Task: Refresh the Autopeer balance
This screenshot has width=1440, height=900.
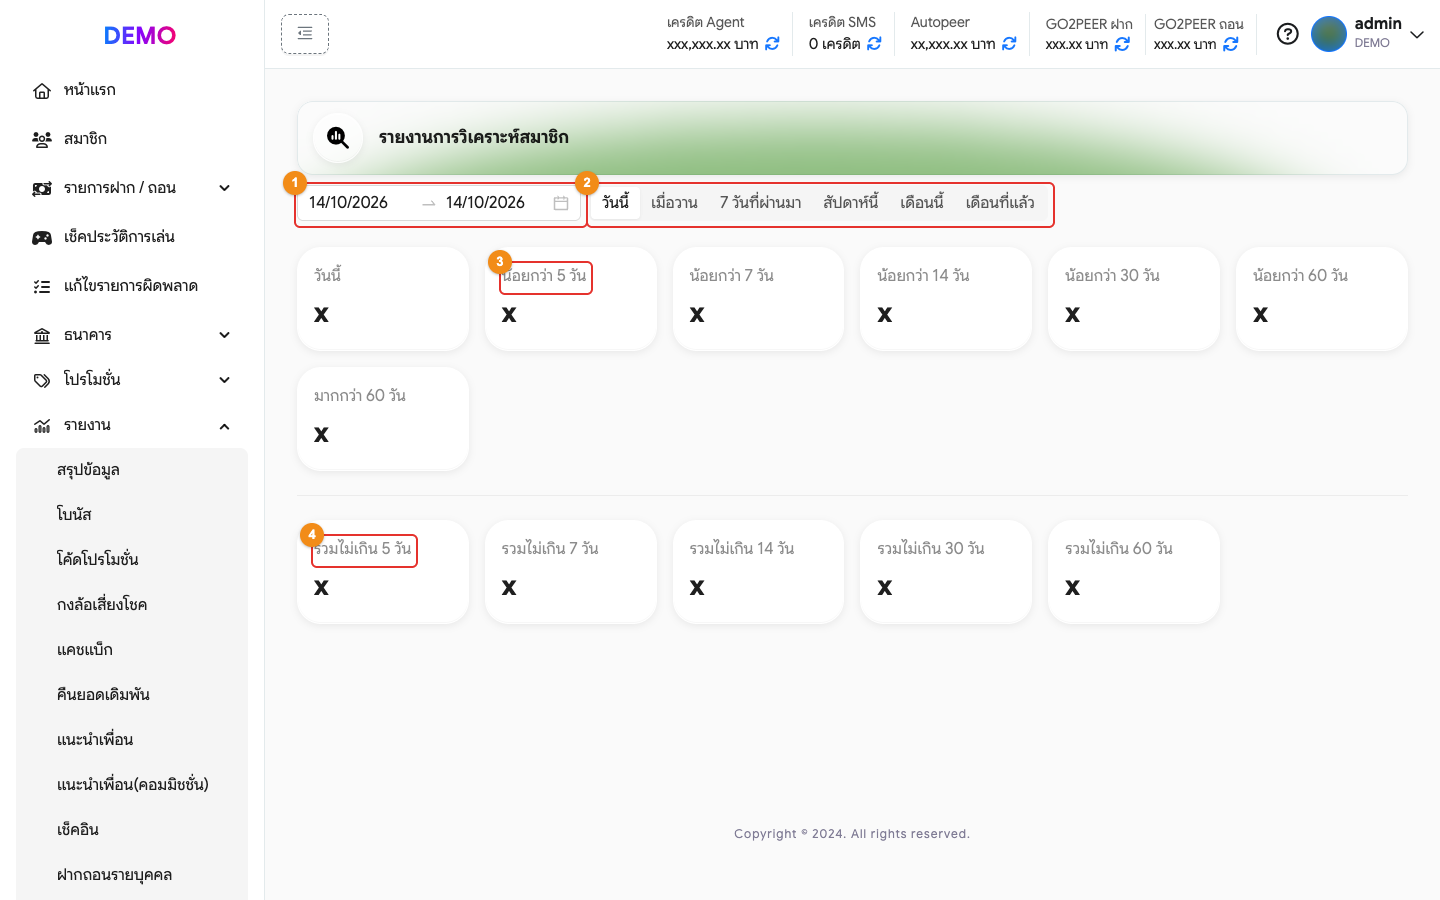Action: 1009,44
